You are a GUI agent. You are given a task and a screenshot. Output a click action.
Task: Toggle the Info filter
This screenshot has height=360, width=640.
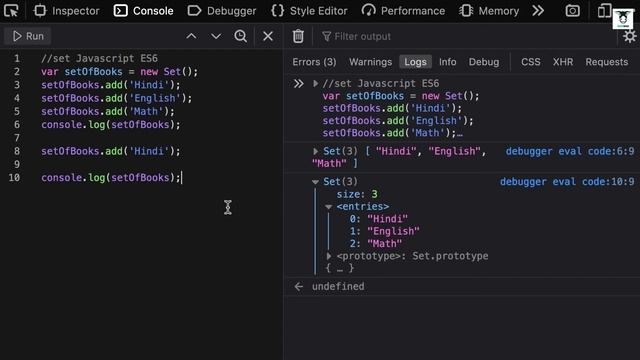(447, 62)
